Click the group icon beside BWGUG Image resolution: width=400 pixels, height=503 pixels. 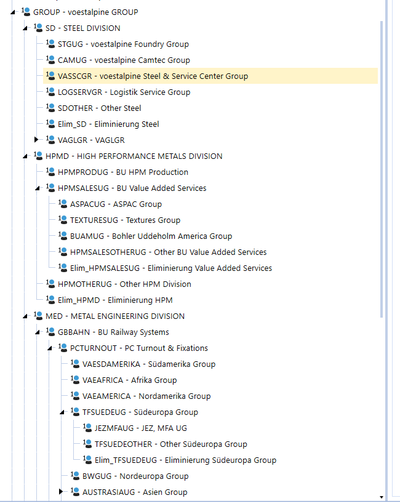(75, 476)
